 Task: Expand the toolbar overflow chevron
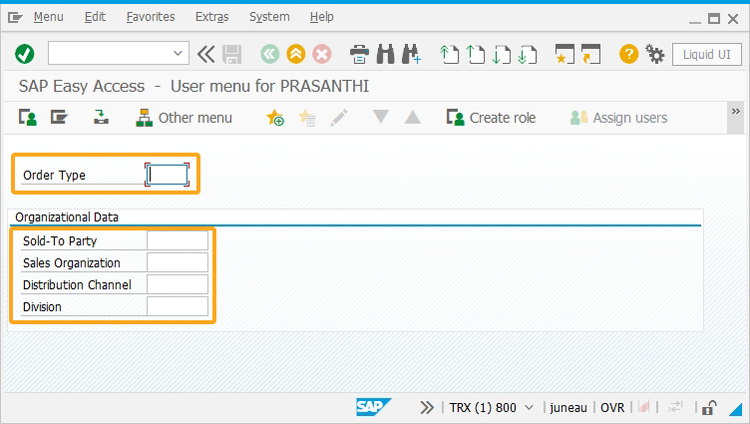click(x=736, y=112)
